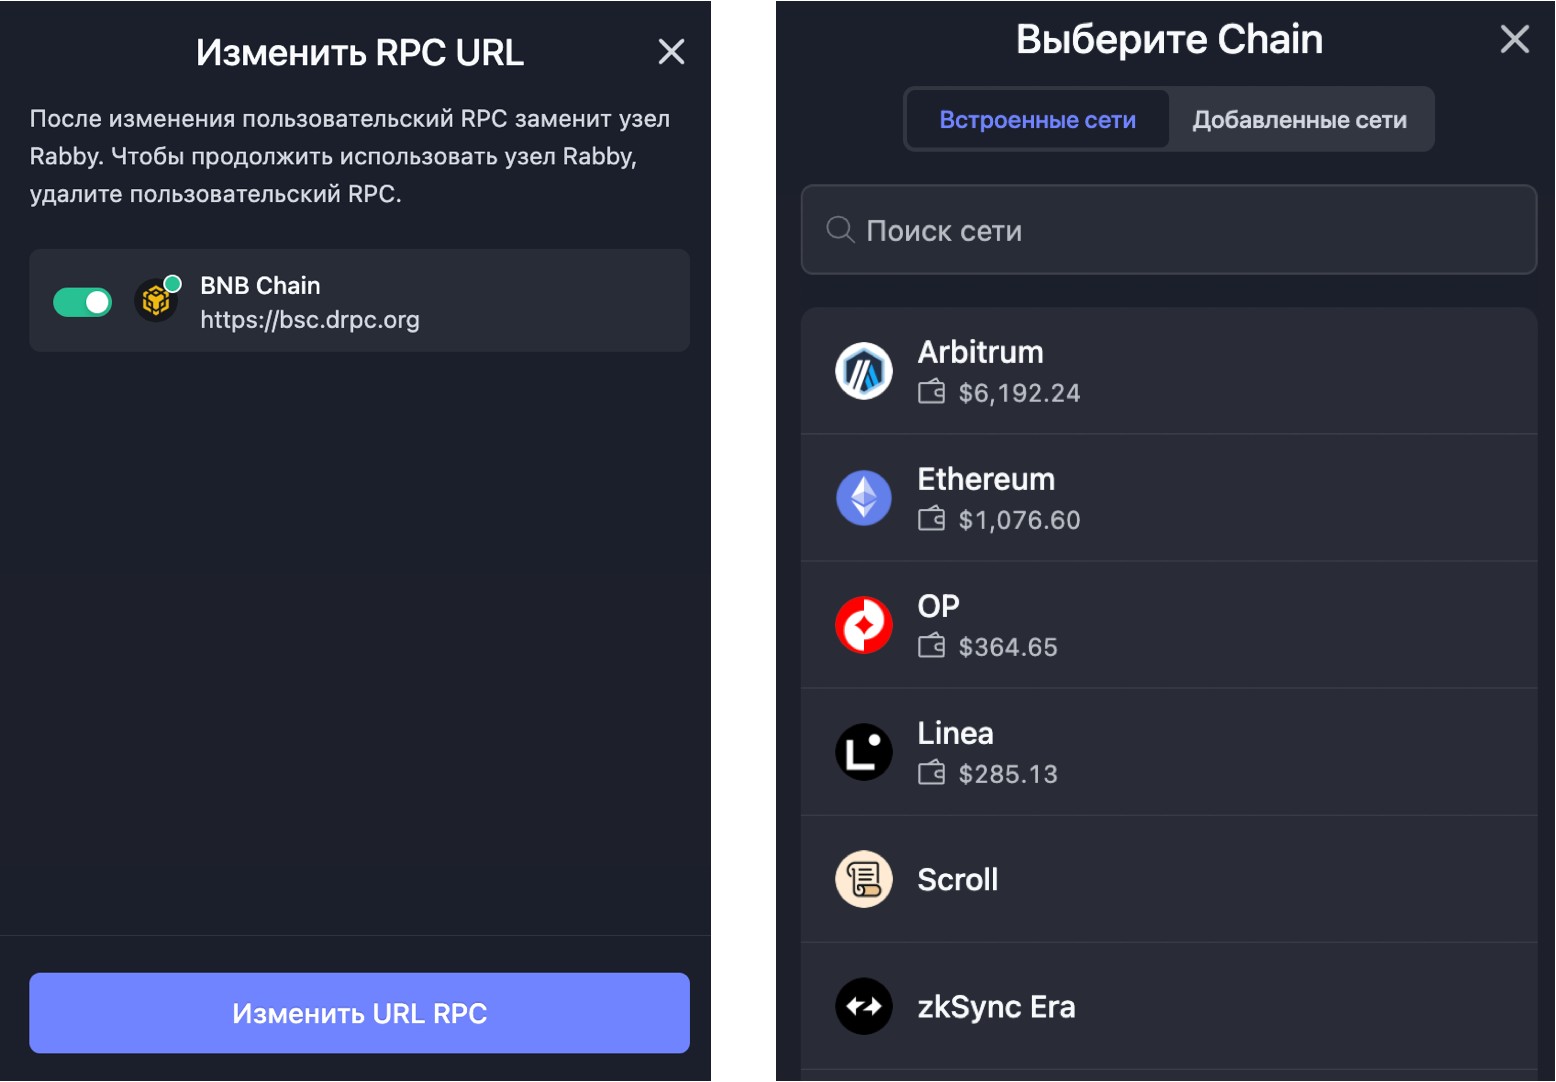Open the Добавленные сети tab
Viewport: 1556px width, 1082px height.
[x=1299, y=120]
